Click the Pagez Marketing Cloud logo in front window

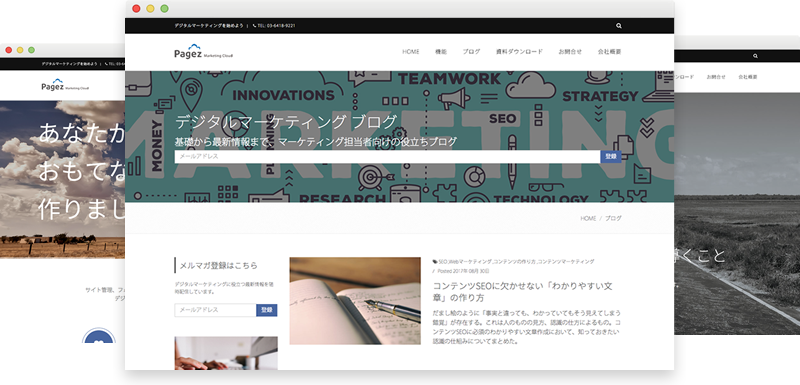(203, 52)
